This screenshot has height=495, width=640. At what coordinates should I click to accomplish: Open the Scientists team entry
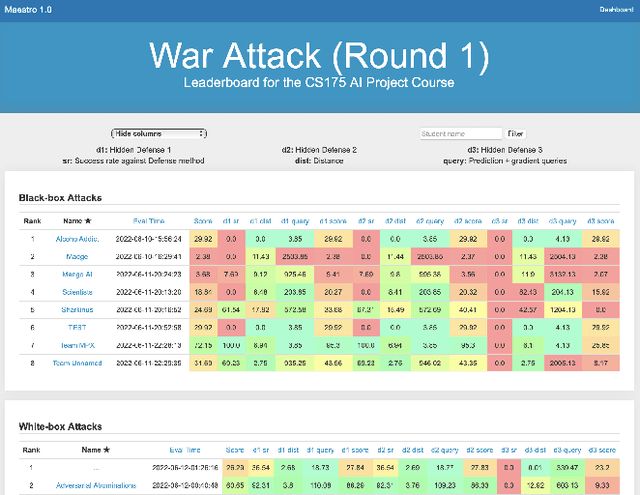click(x=77, y=292)
